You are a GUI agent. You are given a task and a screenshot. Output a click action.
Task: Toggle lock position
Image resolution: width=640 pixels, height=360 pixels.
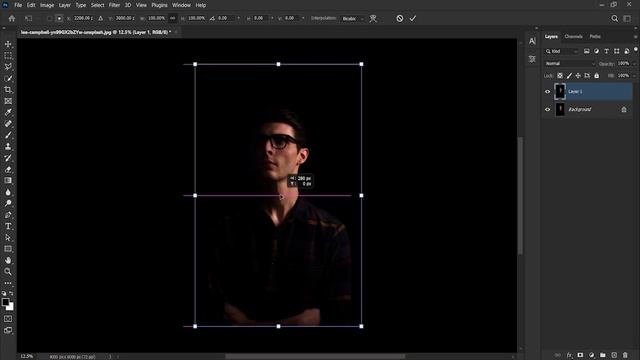[x=578, y=76]
